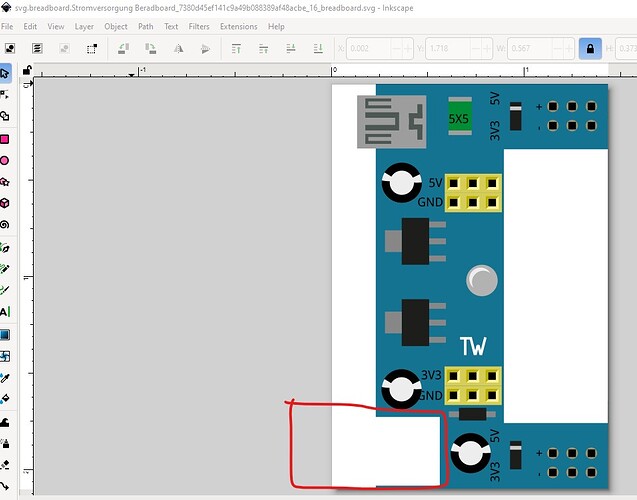This screenshot has height=500, width=637.
Task: Select the Text tool
Action: click(x=5, y=312)
